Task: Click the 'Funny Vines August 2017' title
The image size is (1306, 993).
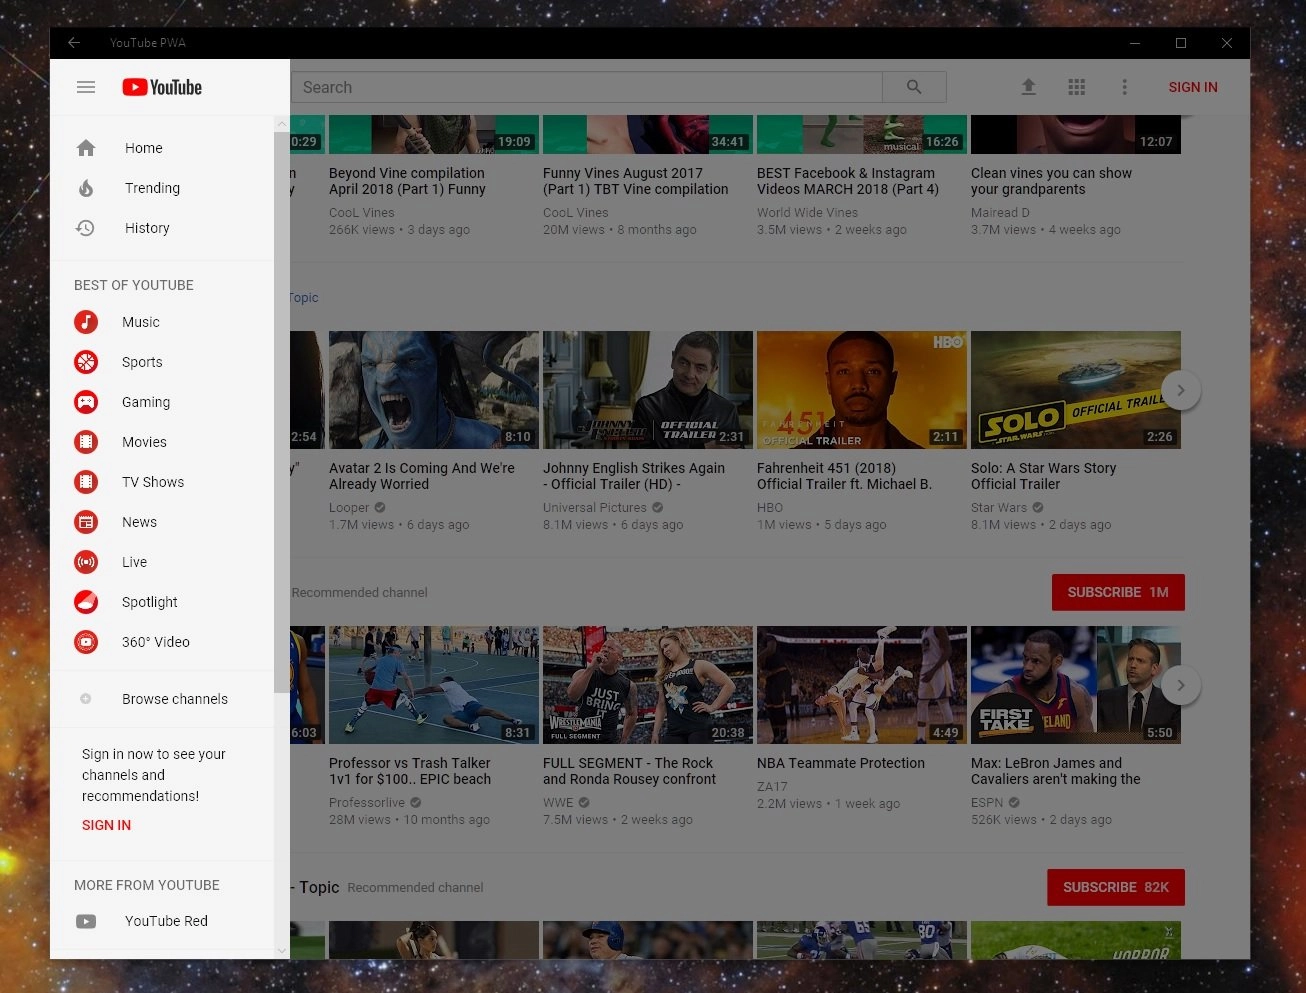Action: point(636,181)
